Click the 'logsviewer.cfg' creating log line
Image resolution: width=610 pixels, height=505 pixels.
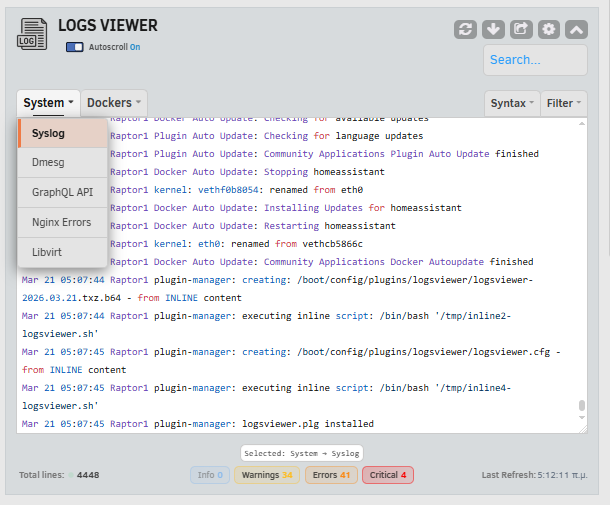point(291,361)
